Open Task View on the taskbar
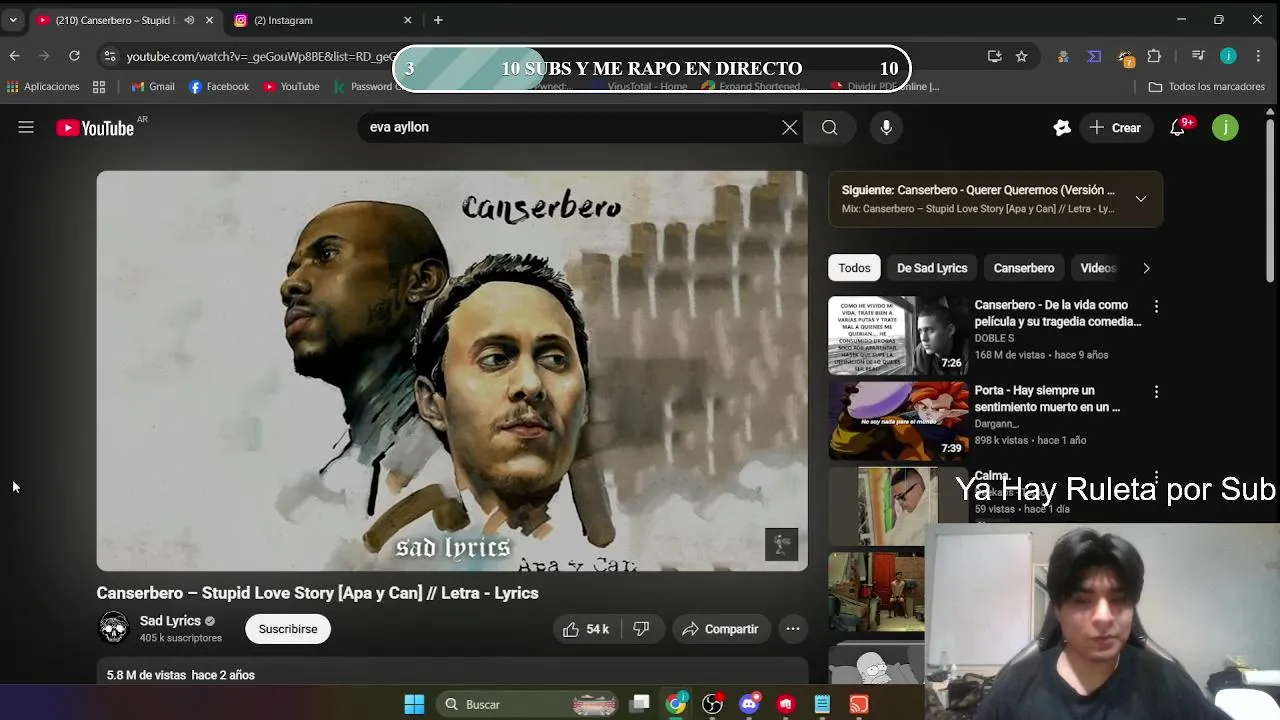The height and width of the screenshot is (720, 1280). [x=640, y=704]
